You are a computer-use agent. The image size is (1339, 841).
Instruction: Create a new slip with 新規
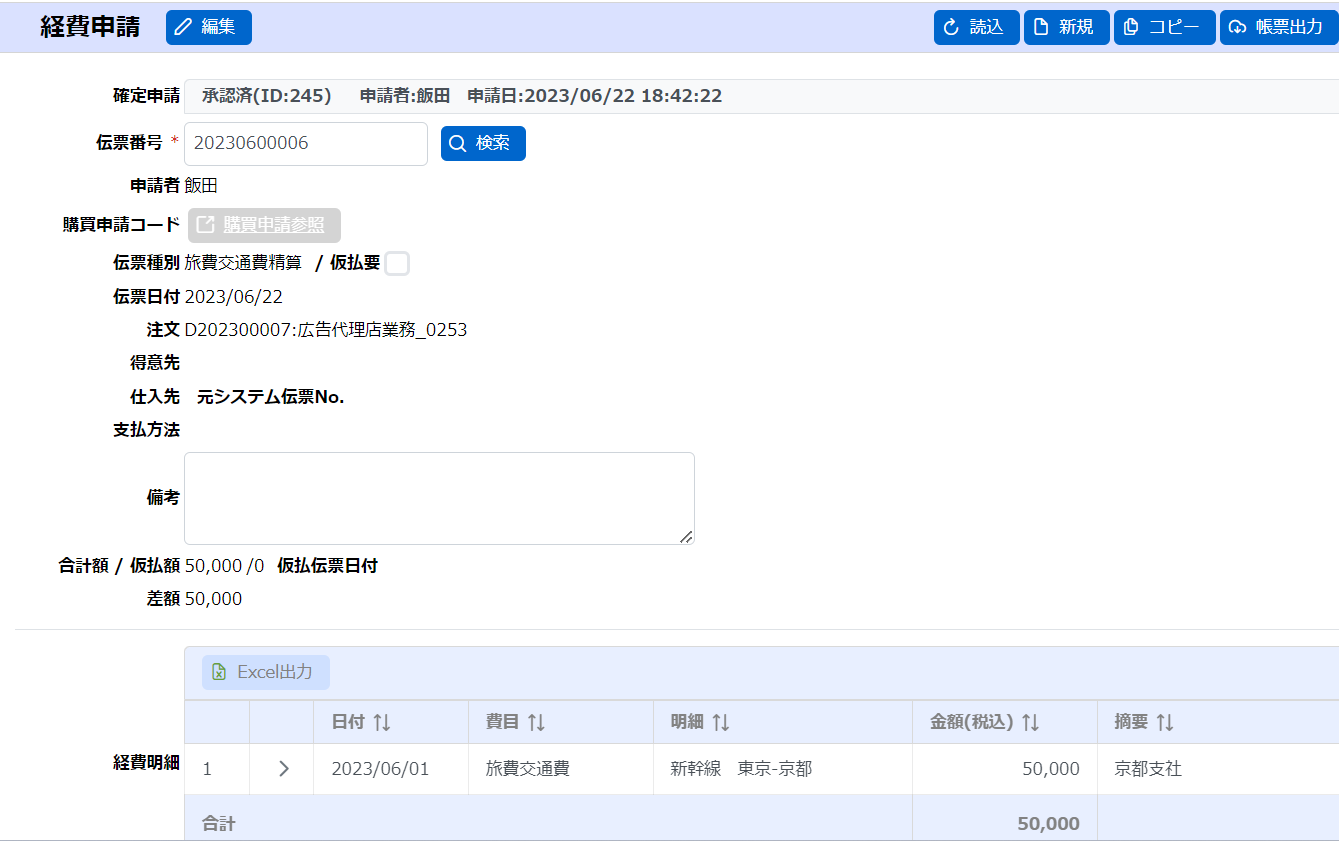[x=1066, y=27]
